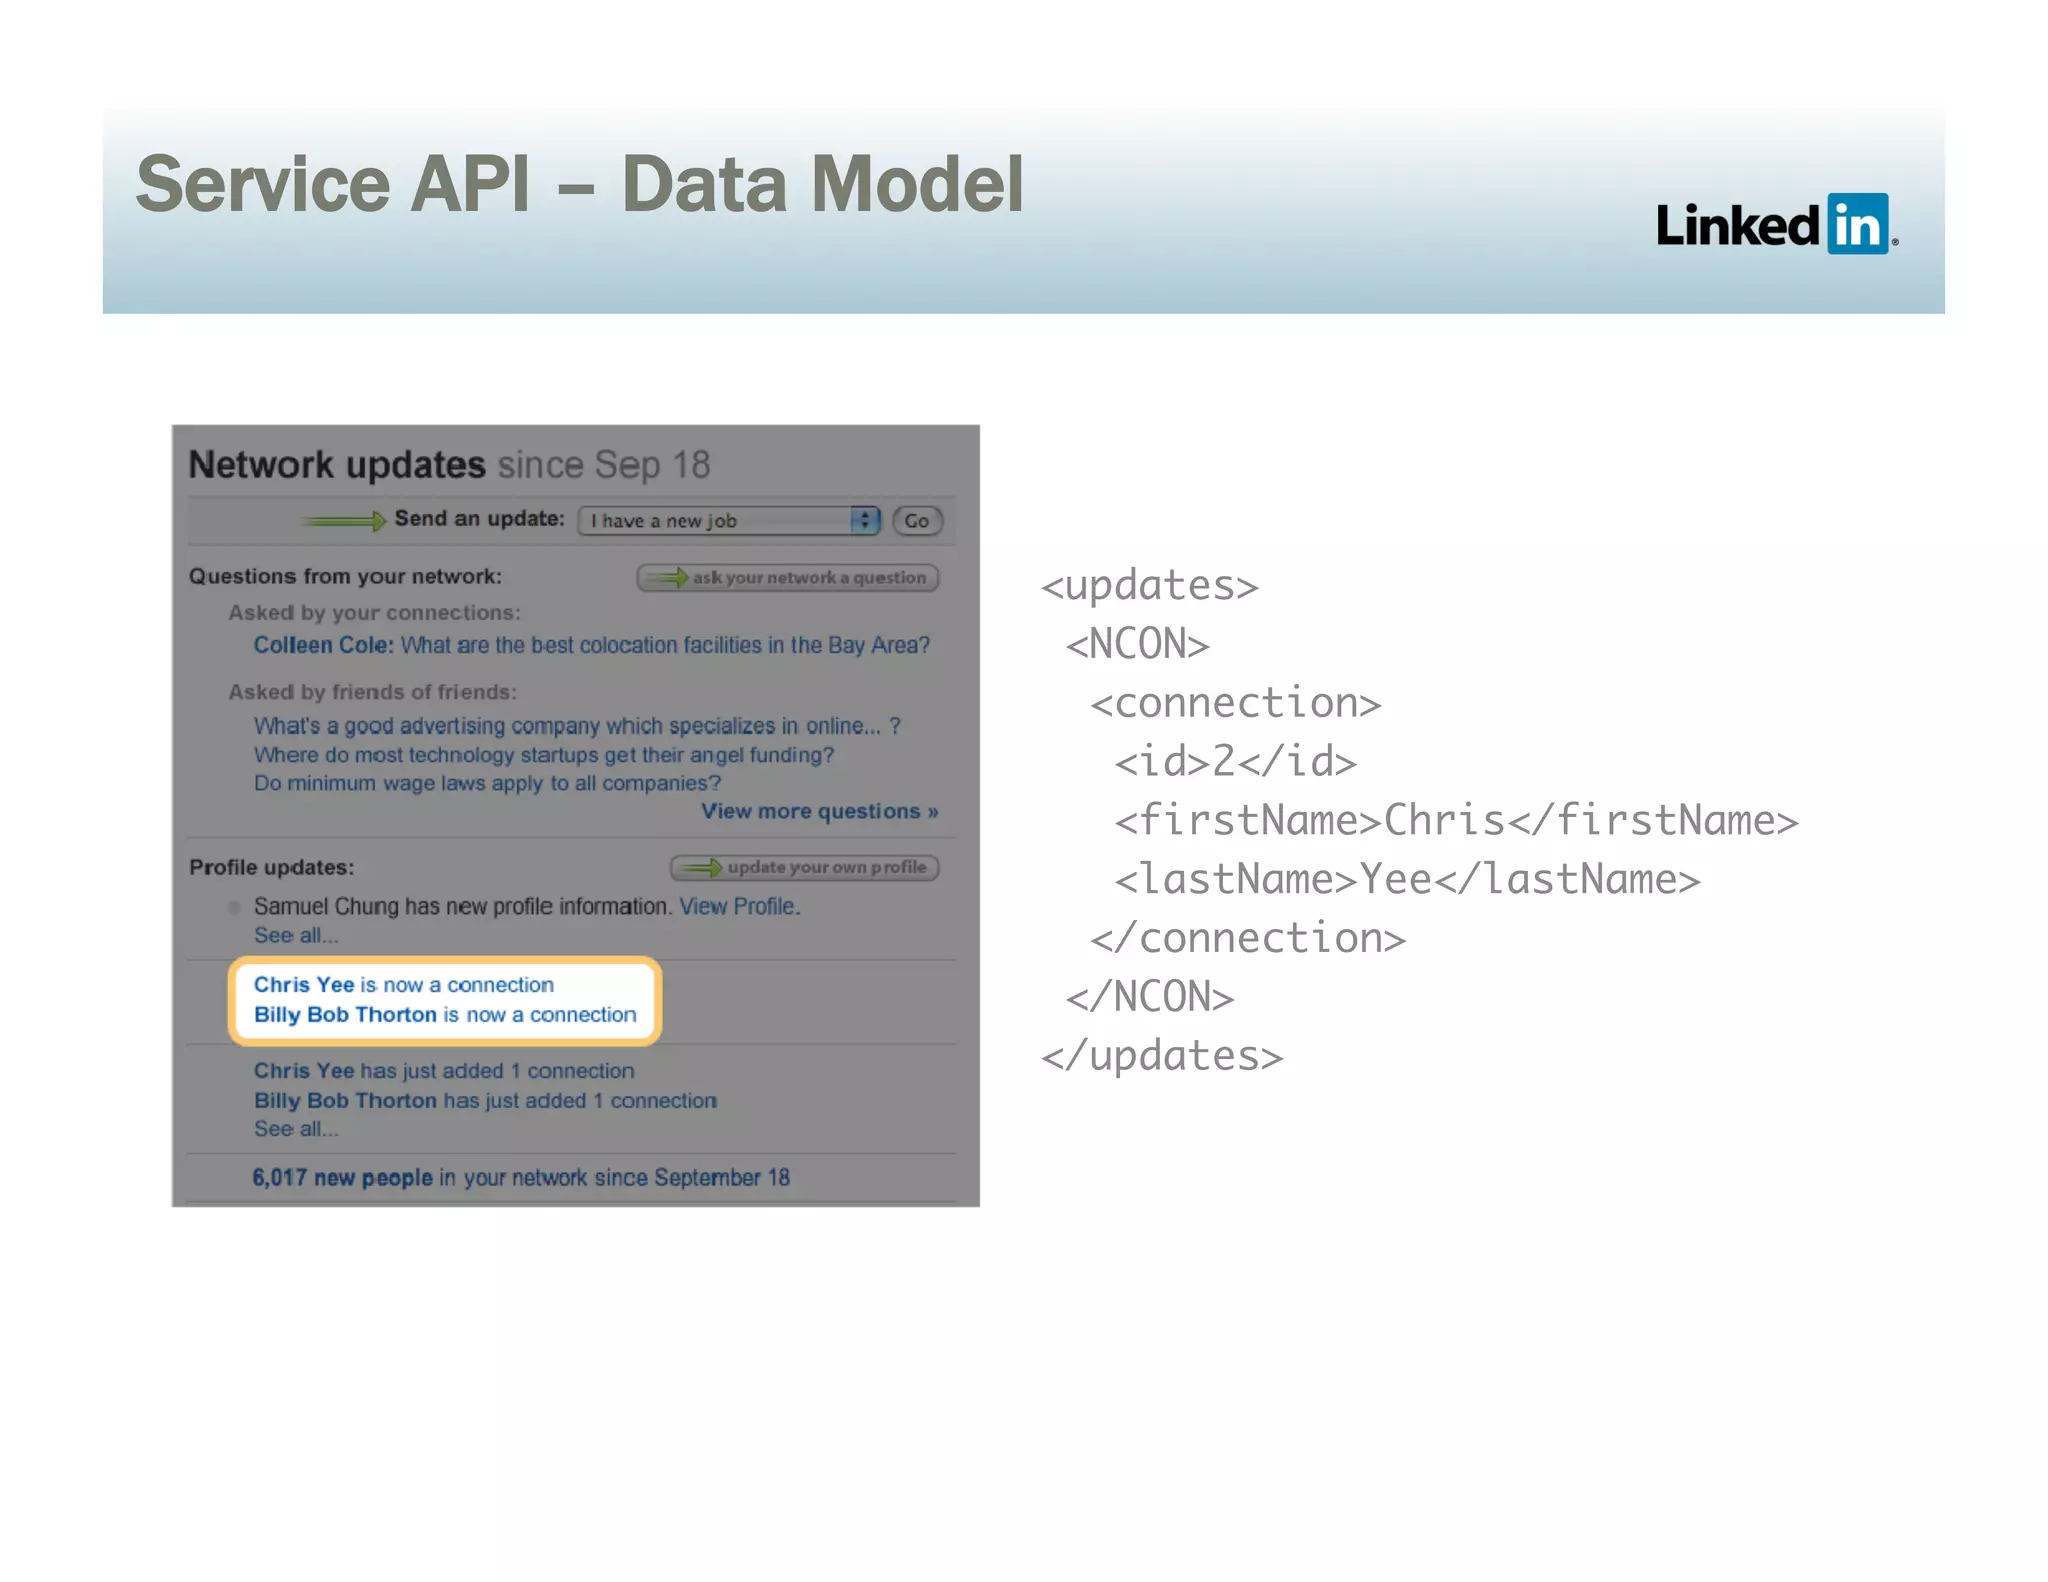Click the <lastName>Yee</lastName> line

(1407, 879)
